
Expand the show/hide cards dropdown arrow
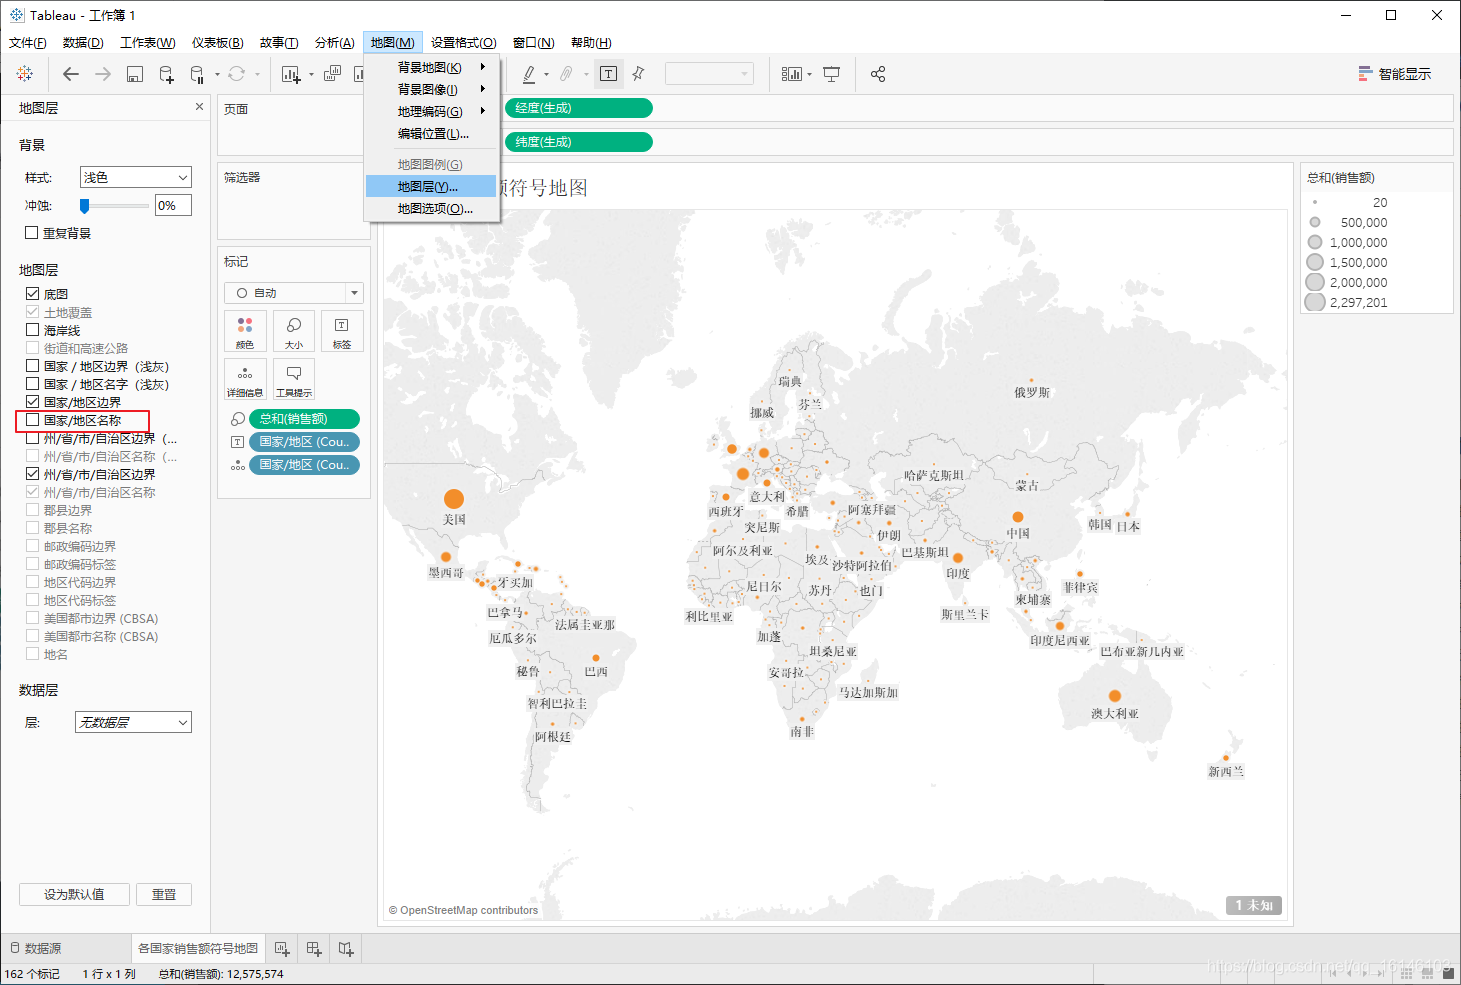pos(809,75)
